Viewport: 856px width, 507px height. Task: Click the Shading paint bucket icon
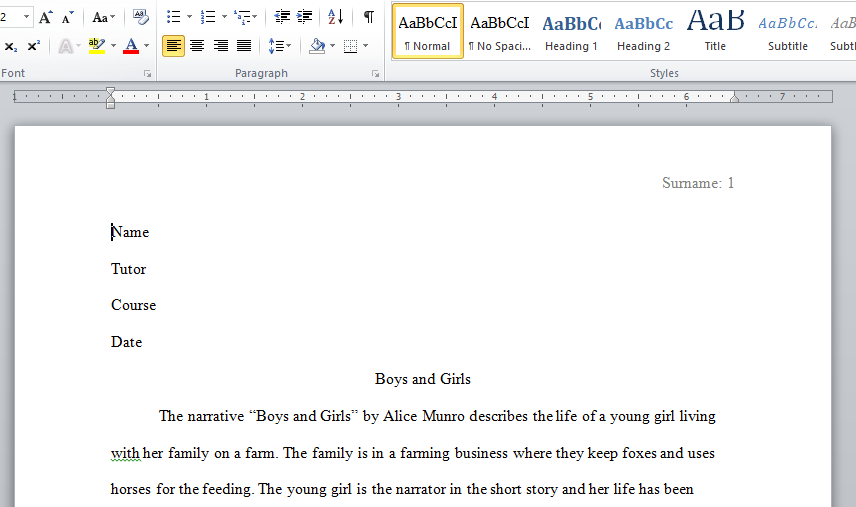click(x=317, y=46)
